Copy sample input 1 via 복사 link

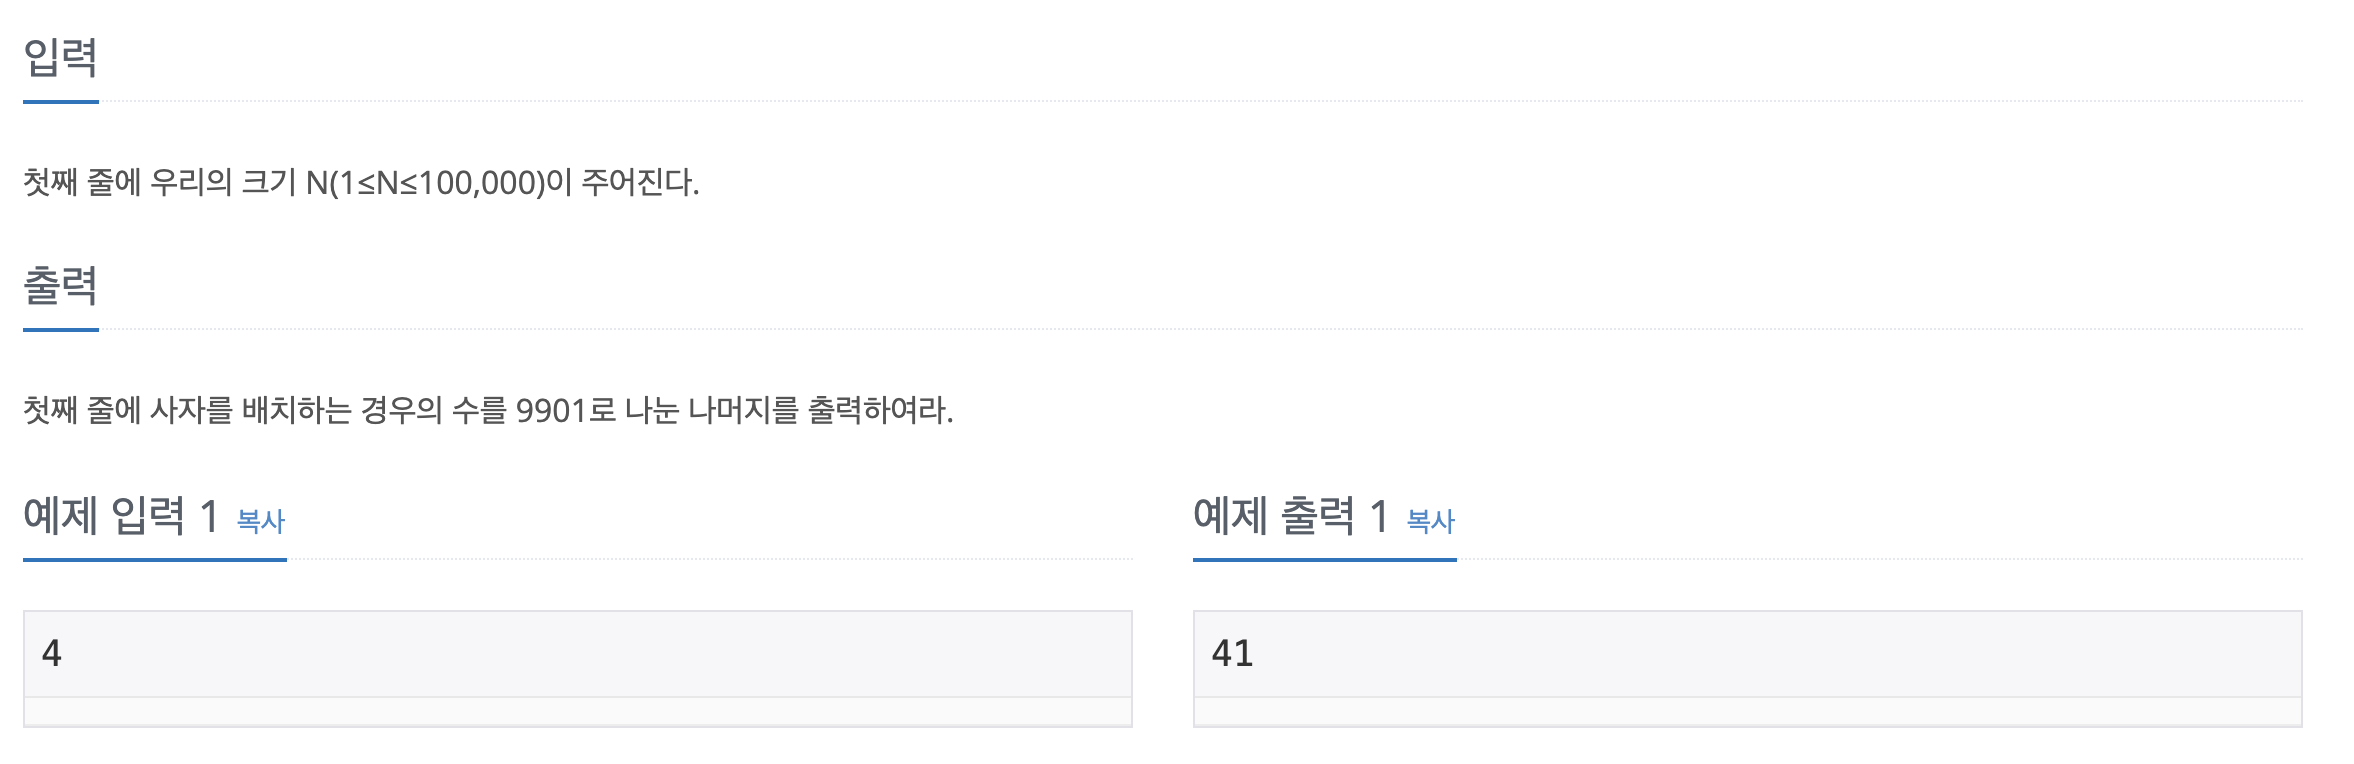pyautogui.click(x=261, y=521)
